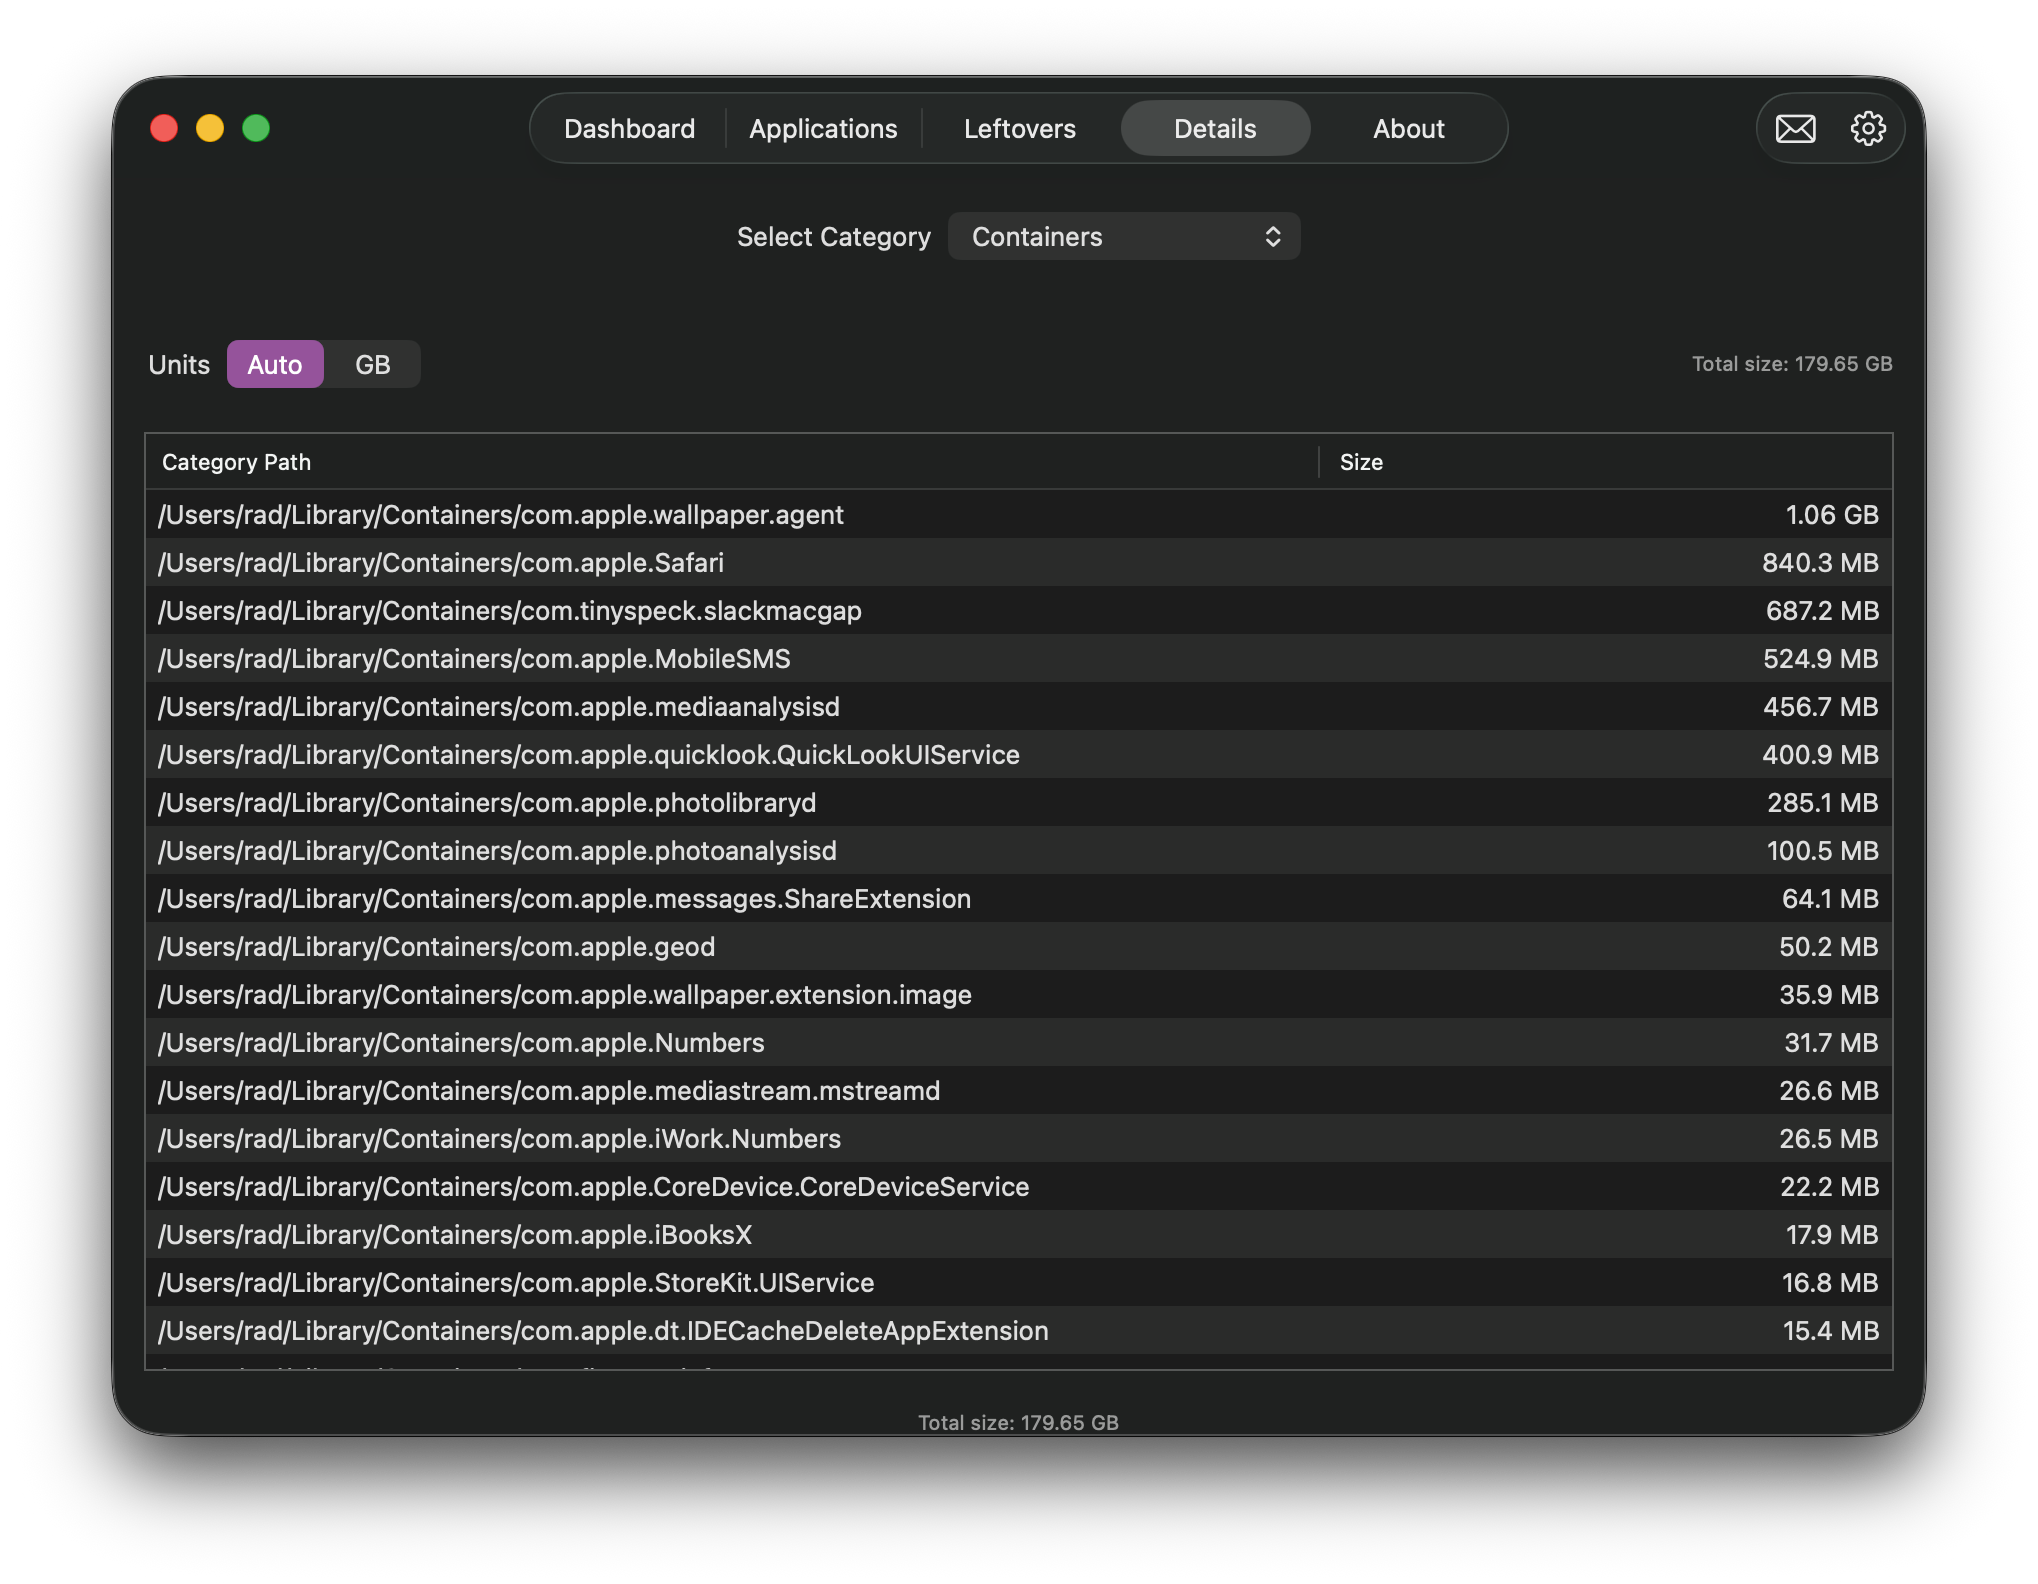Select the com.apple.mediaanalysisd row
Viewport: 2038px width, 1584px height.
[1018, 707]
